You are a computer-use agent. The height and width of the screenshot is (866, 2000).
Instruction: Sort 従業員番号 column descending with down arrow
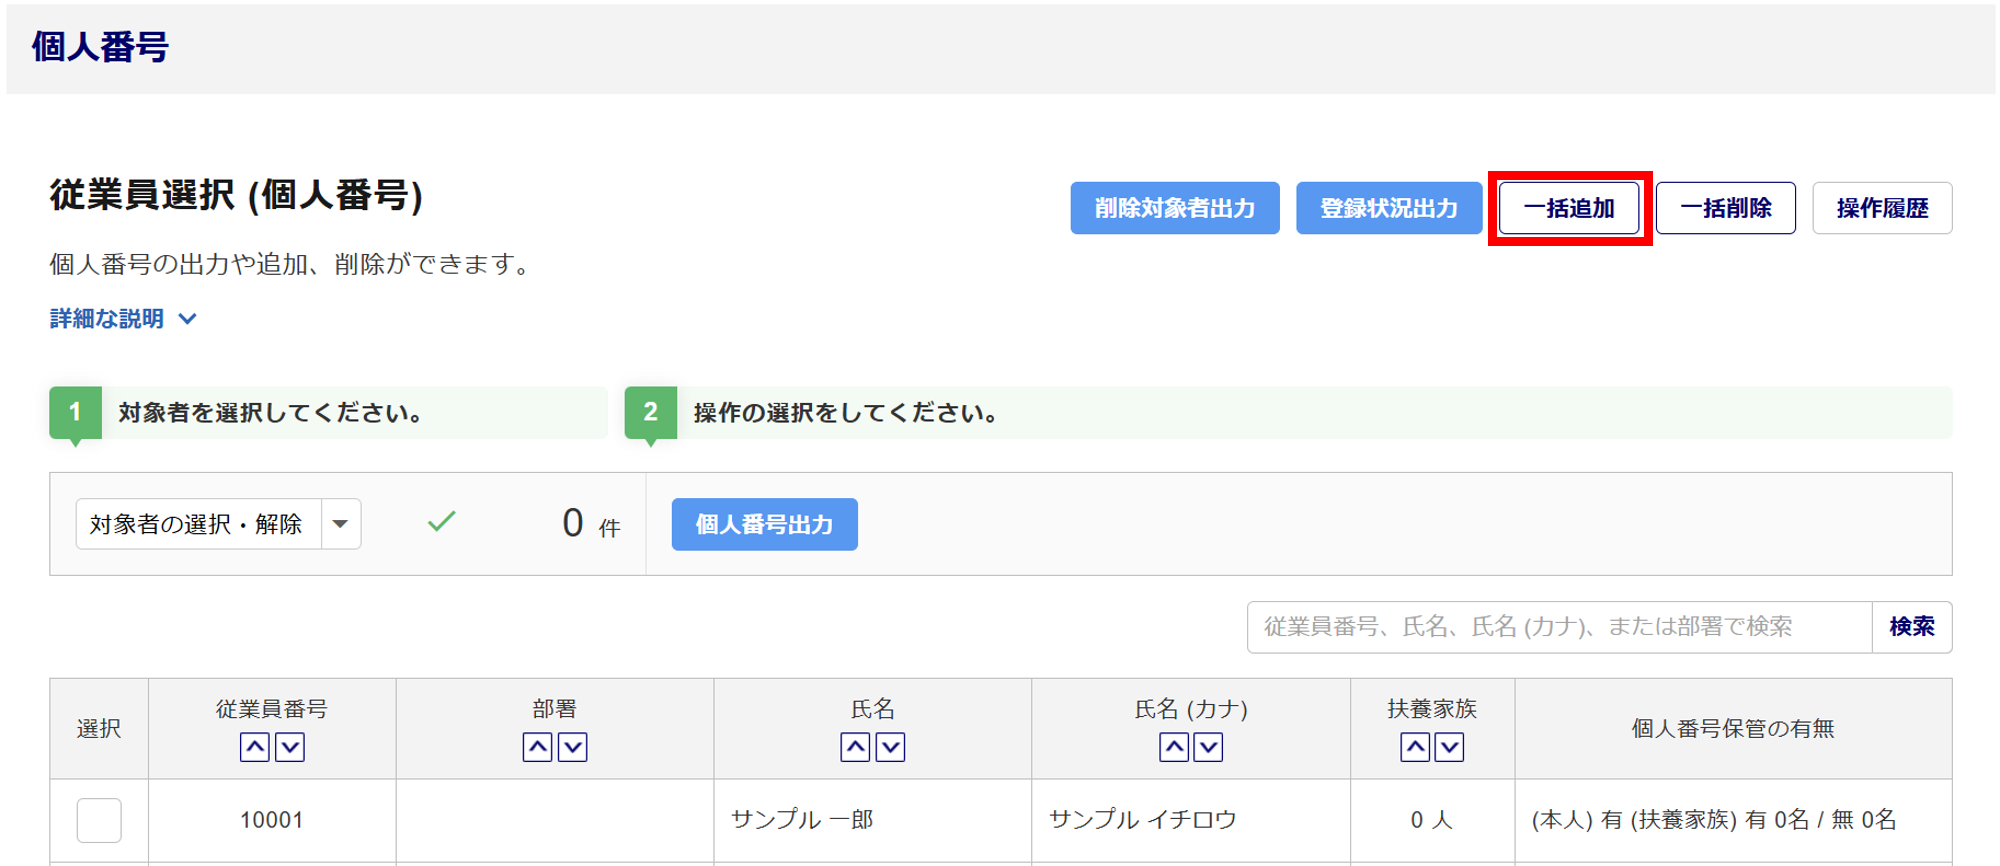click(x=290, y=747)
